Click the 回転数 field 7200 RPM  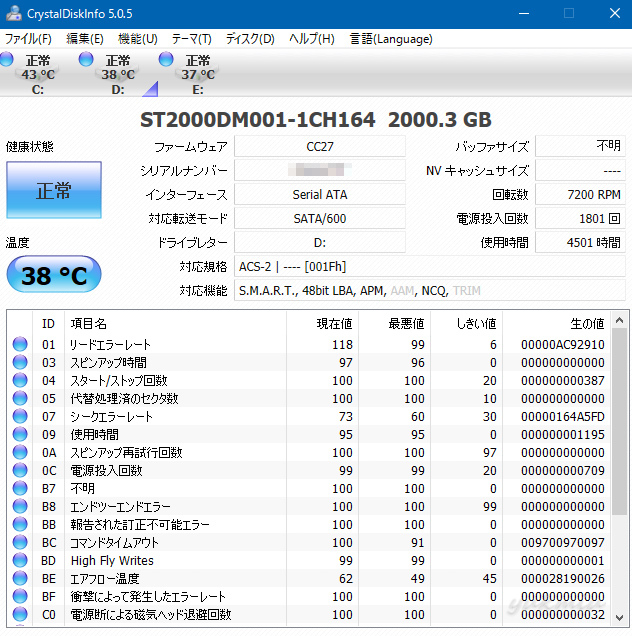(x=580, y=194)
